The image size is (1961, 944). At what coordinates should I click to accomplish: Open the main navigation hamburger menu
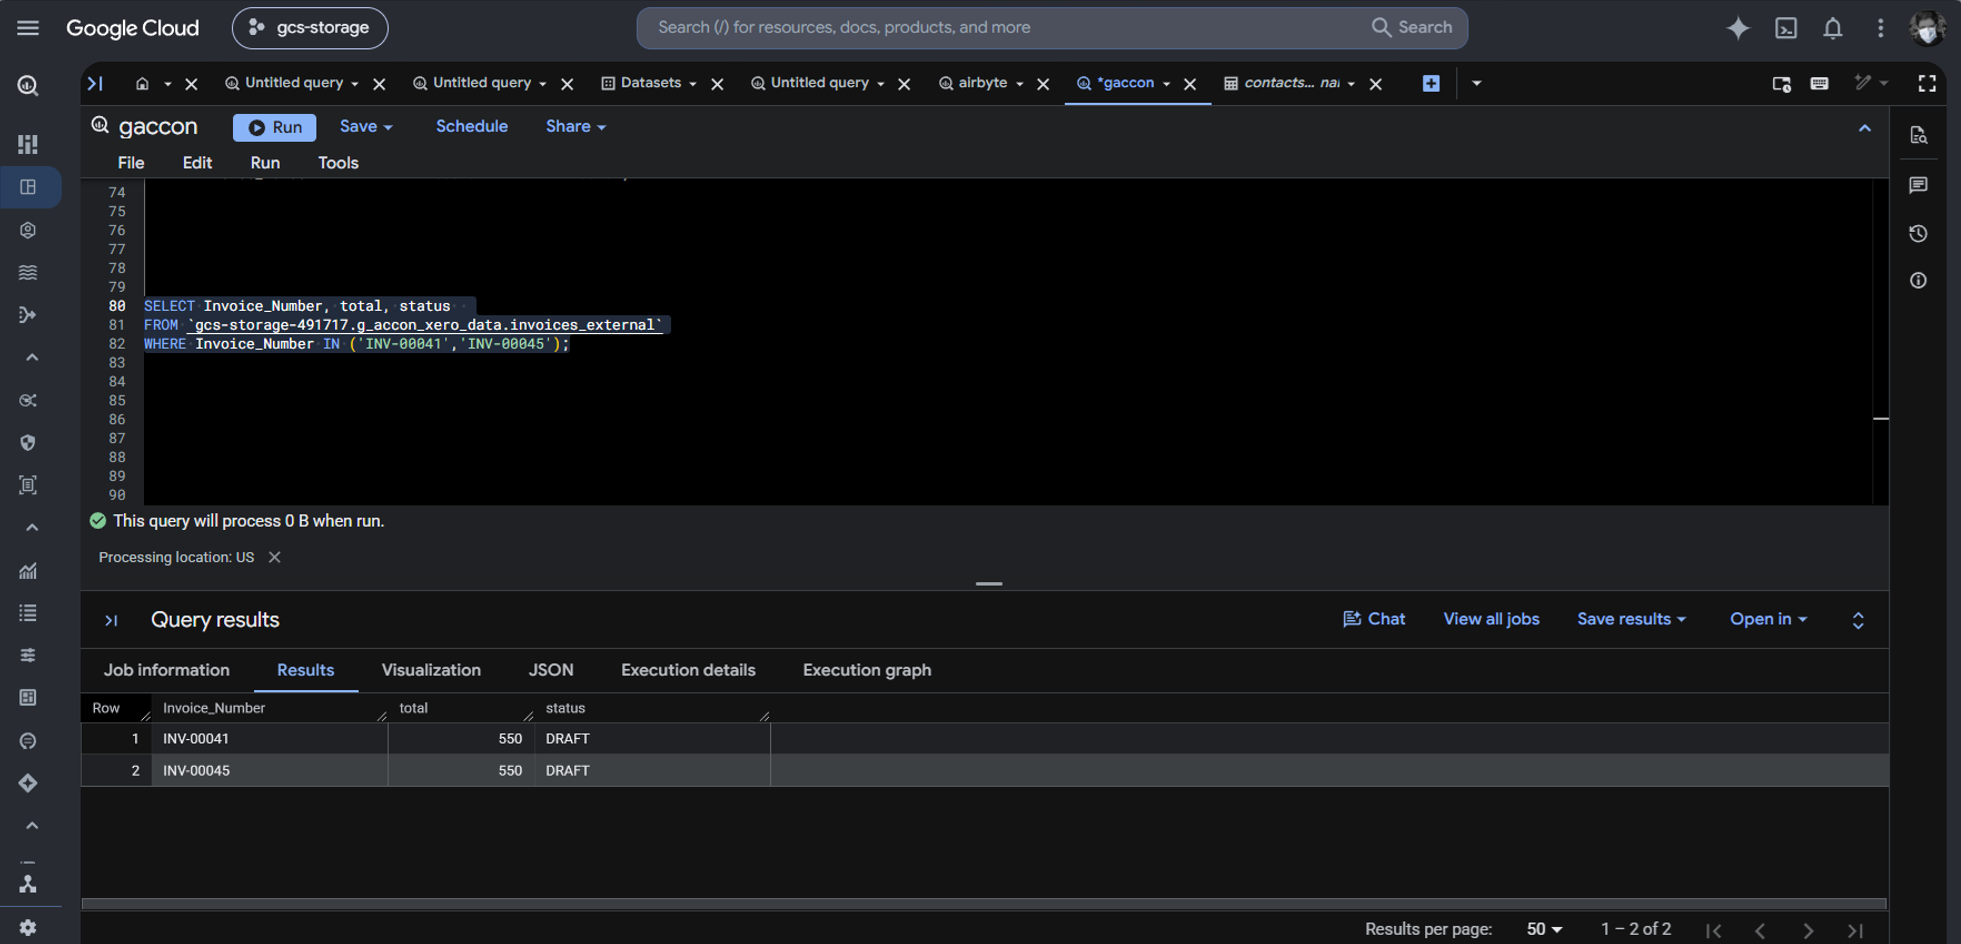pos(28,28)
